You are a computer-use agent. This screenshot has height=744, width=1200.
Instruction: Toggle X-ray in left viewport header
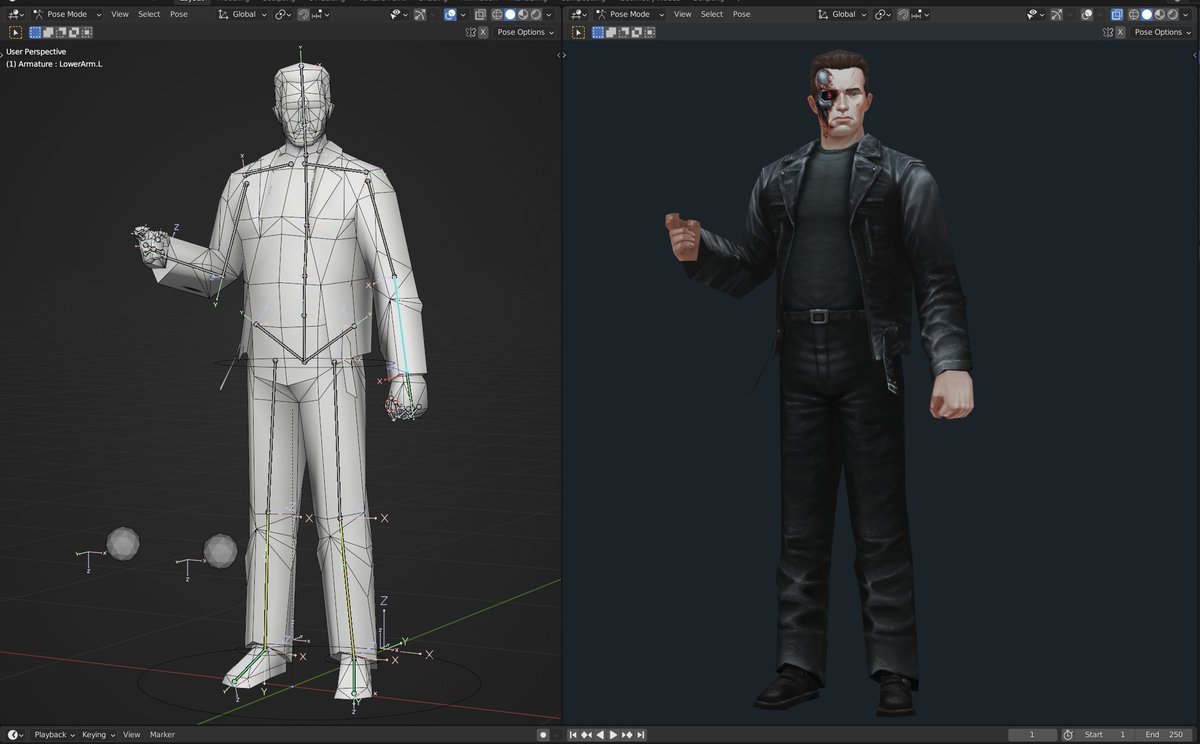tap(480, 14)
